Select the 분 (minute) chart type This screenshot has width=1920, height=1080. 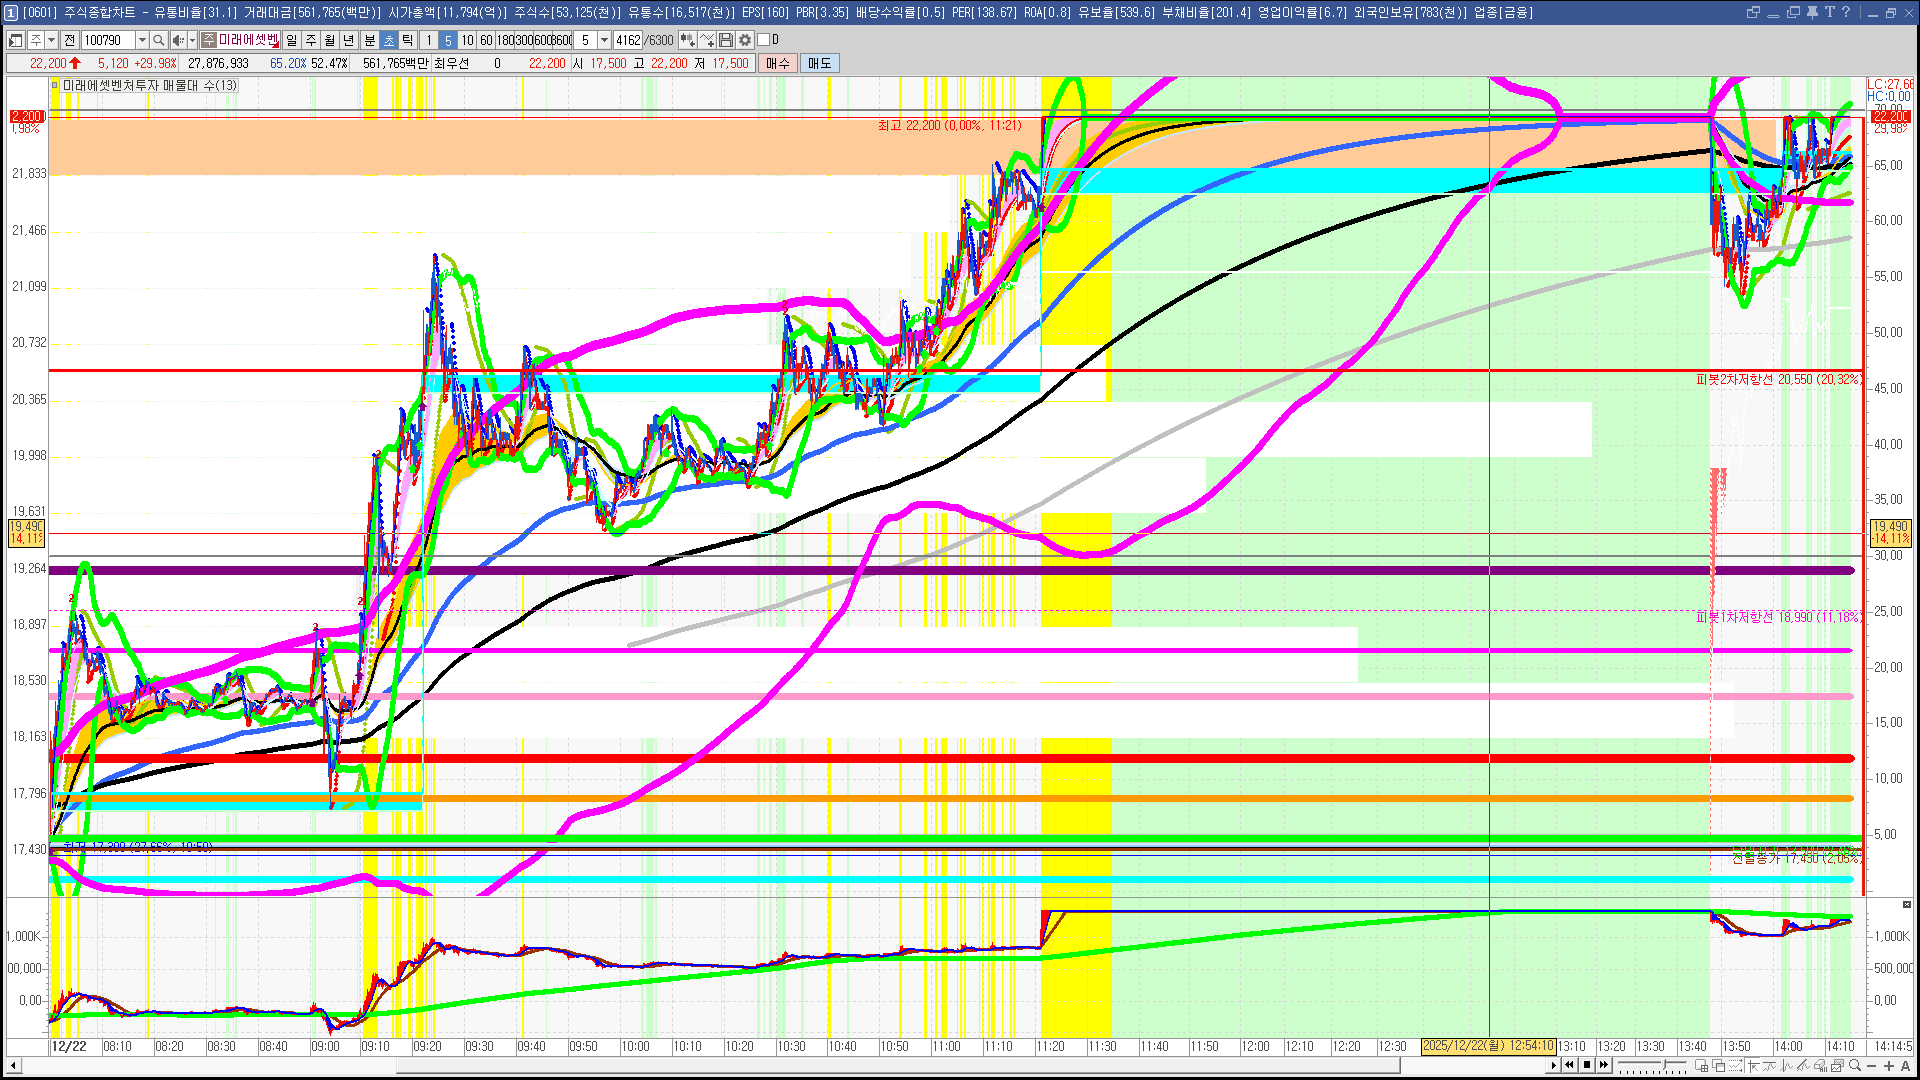click(x=369, y=40)
